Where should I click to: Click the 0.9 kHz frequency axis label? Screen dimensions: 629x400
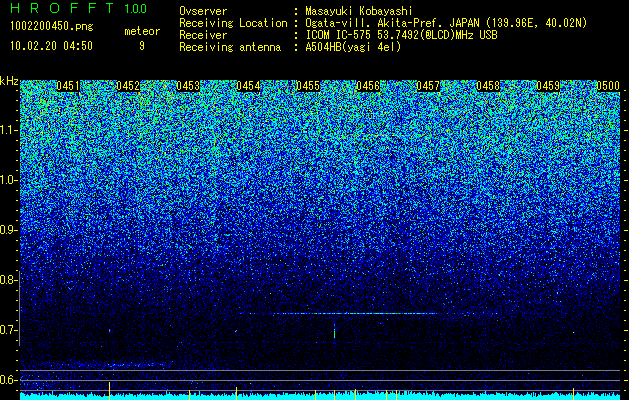coord(9,230)
